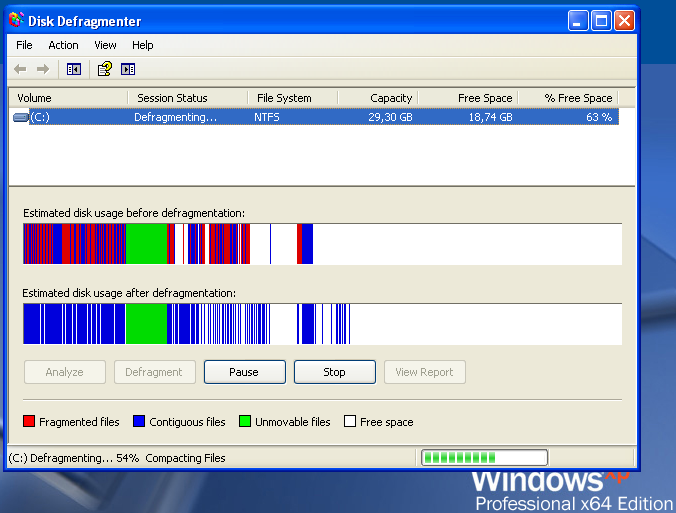Screen dimensions: 676x513
Task: Open the Action menu
Action: 63,45
